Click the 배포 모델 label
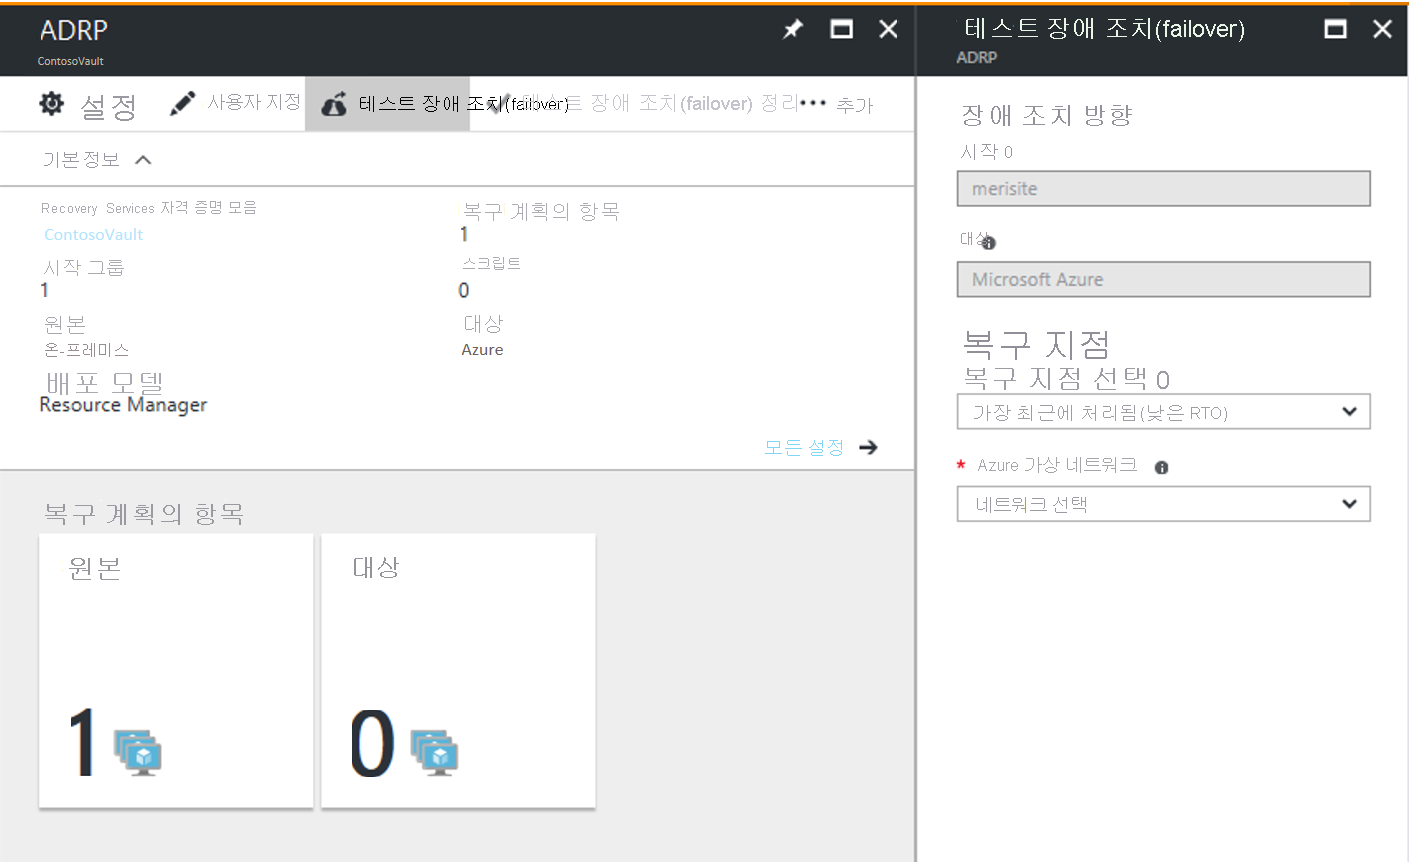Screen dimensions: 1412x868 pos(104,383)
